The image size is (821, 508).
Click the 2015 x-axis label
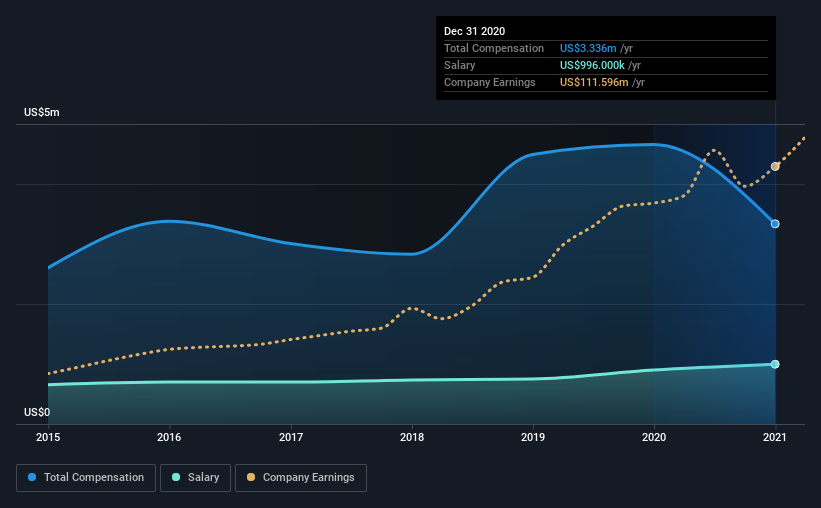48,437
